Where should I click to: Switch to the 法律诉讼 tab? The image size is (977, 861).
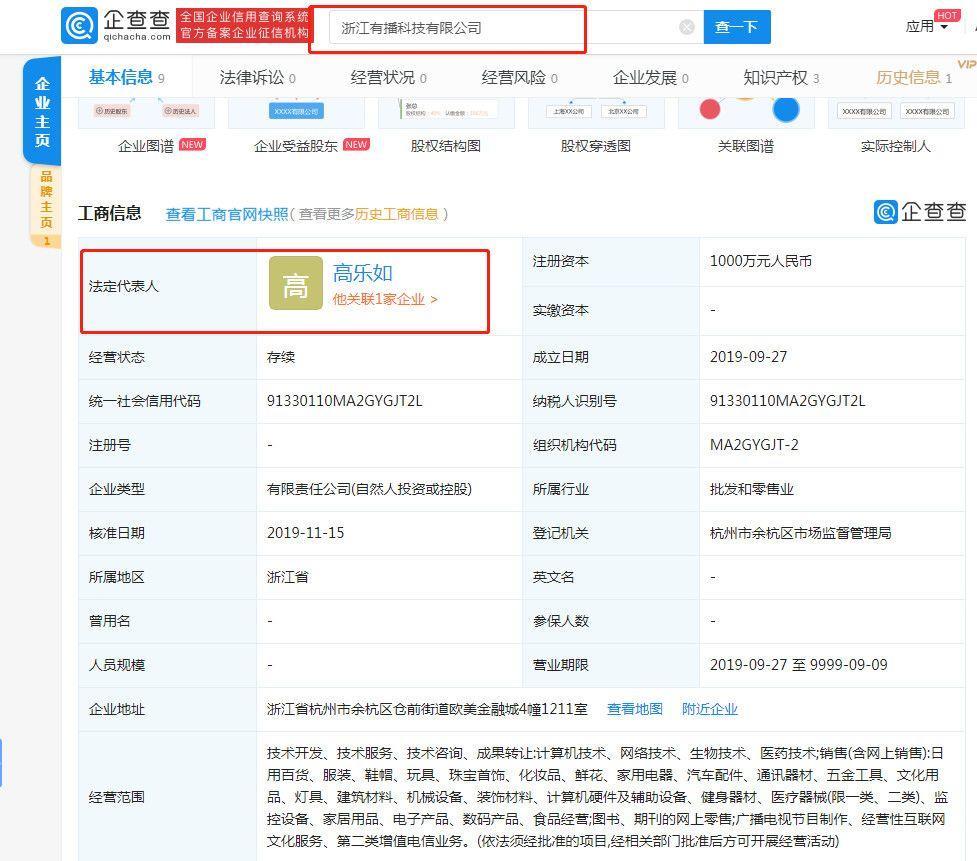coord(257,78)
